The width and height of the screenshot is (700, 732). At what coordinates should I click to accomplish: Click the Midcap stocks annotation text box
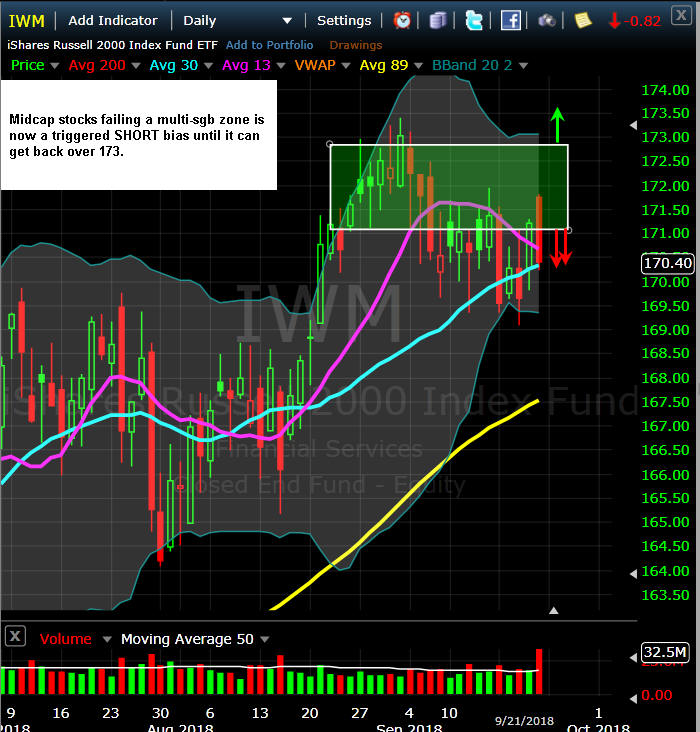coord(139,135)
